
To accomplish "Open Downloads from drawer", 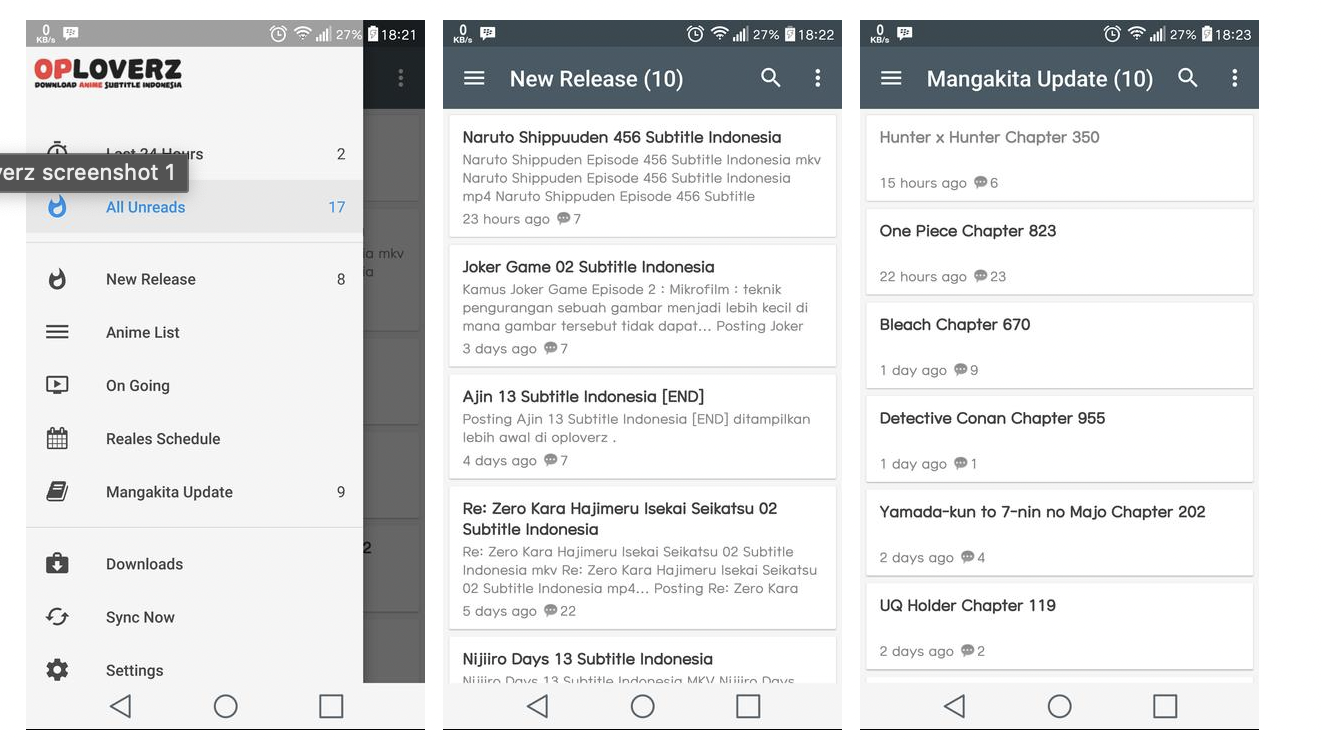I will (194, 564).
